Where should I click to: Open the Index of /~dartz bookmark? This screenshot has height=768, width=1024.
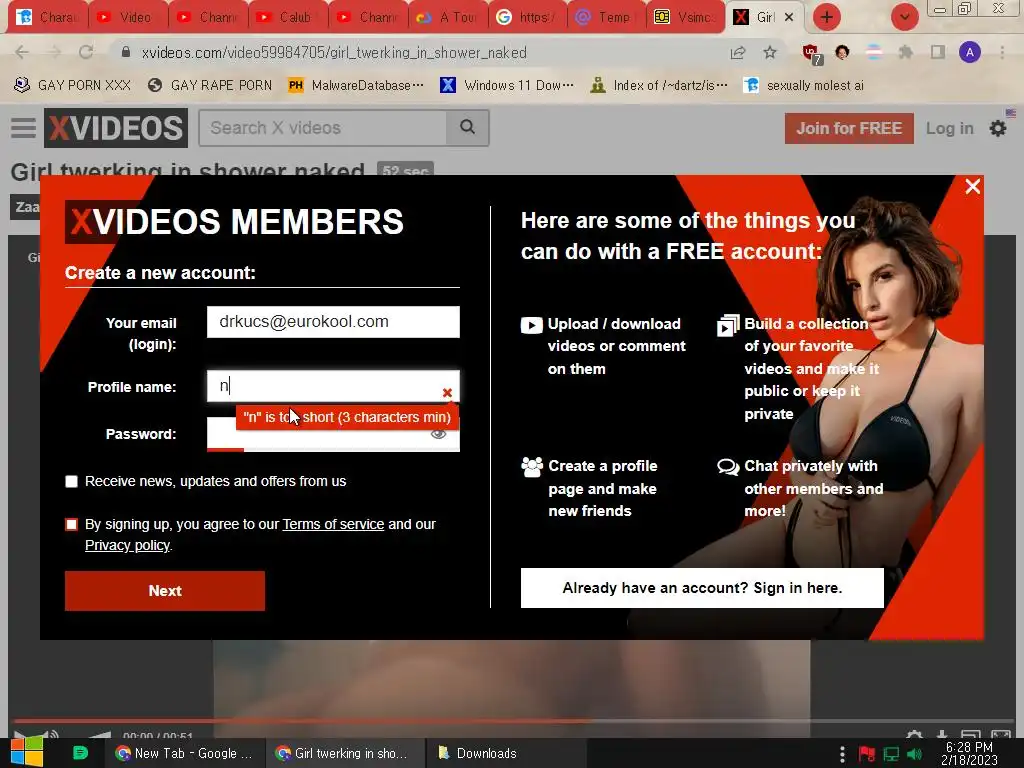659,85
